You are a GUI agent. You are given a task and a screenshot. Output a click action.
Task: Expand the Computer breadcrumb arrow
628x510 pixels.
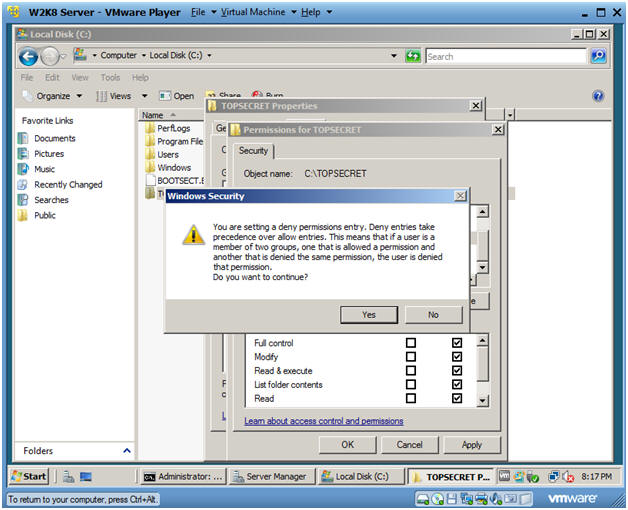point(143,55)
